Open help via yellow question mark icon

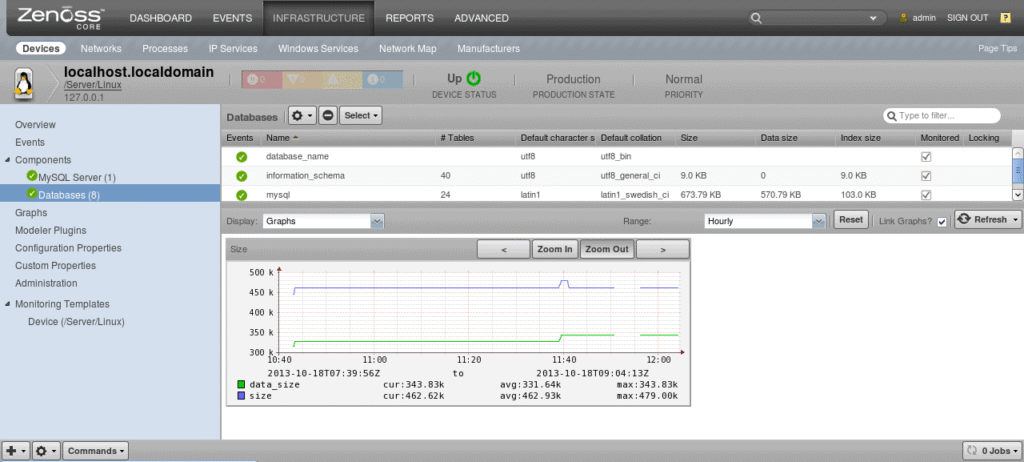(1005, 18)
